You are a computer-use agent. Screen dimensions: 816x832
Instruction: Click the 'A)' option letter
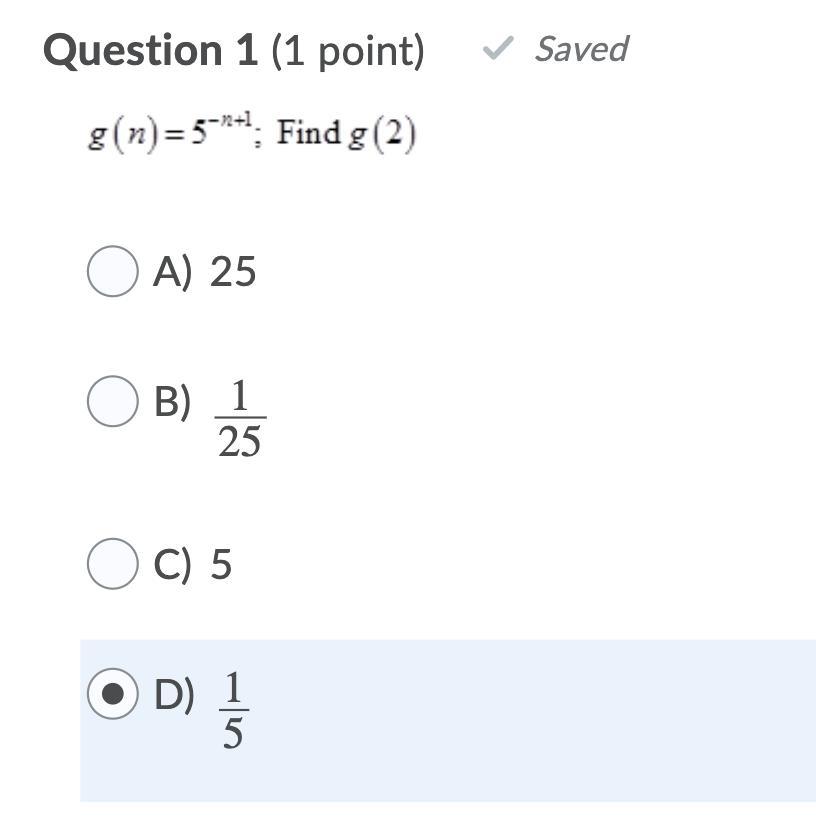coord(172,272)
